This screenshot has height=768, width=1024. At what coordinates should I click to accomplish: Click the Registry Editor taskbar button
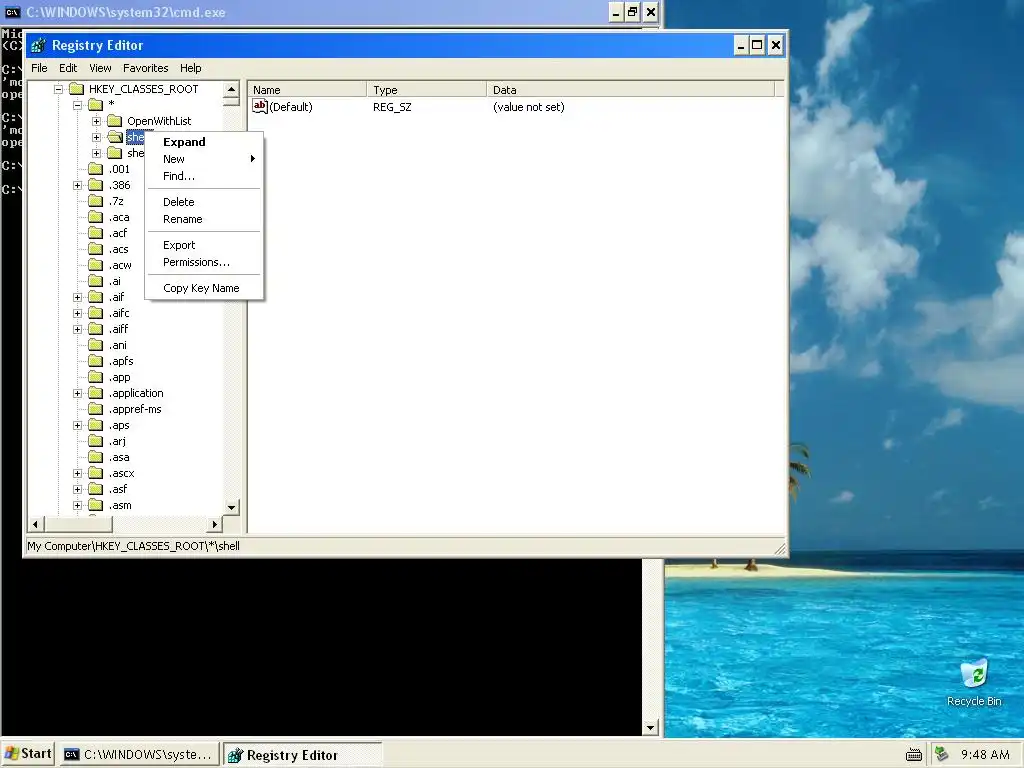coord(302,754)
